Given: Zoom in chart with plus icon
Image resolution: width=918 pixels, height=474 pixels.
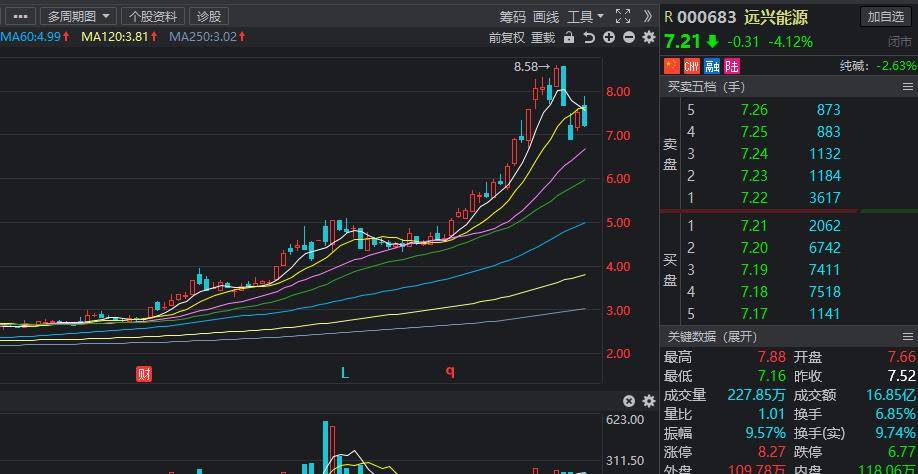Looking at the screenshot, I should click(x=609, y=37).
